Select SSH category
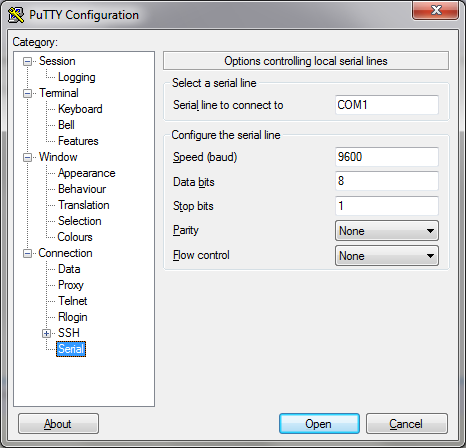 click(x=69, y=333)
